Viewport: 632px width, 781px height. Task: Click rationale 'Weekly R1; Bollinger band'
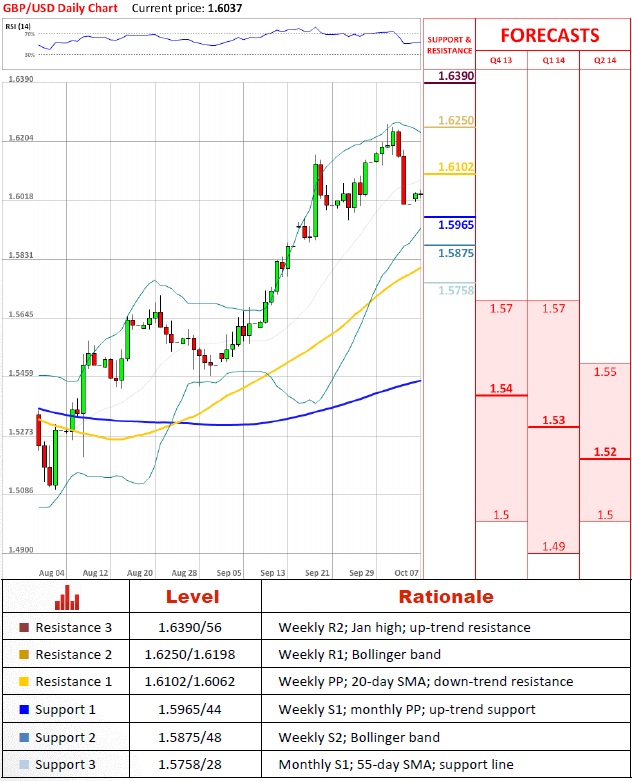(x=360, y=654)
